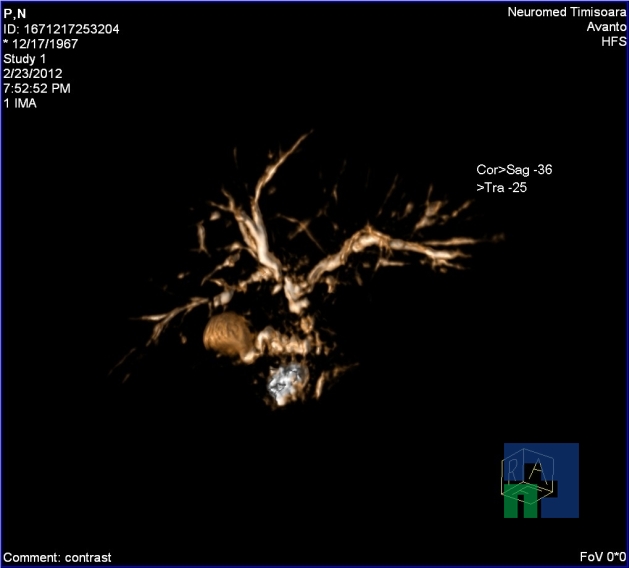Select the "Comment: contrast" annotation
Screen dimensions: 629x568
pos(57,558)
